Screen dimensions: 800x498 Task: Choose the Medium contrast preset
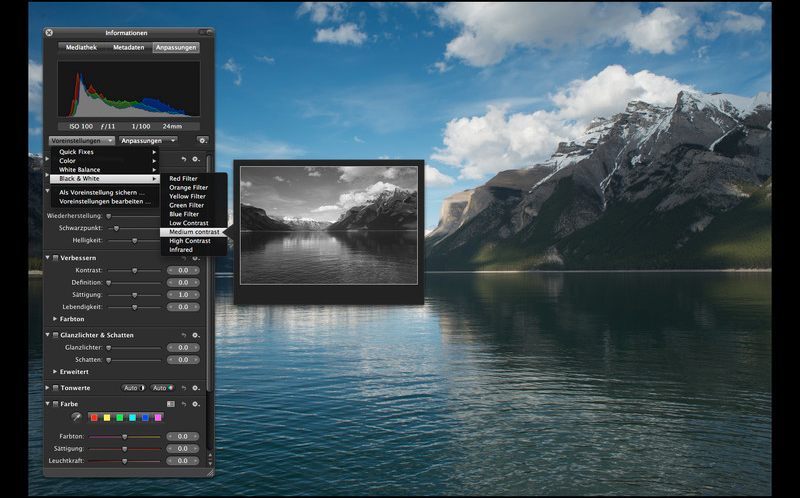194,232
